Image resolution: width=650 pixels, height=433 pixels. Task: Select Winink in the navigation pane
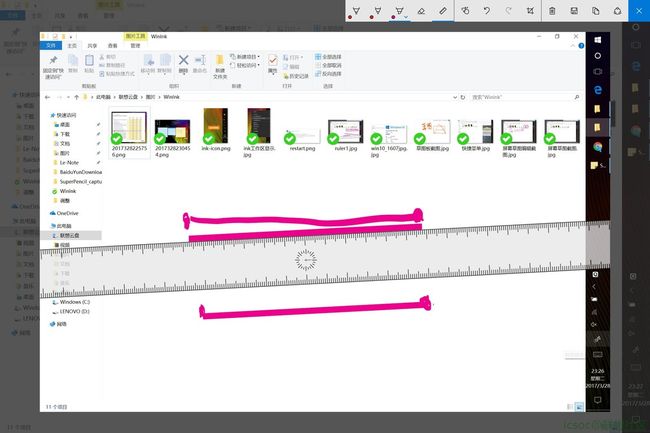tap(68, 191)
